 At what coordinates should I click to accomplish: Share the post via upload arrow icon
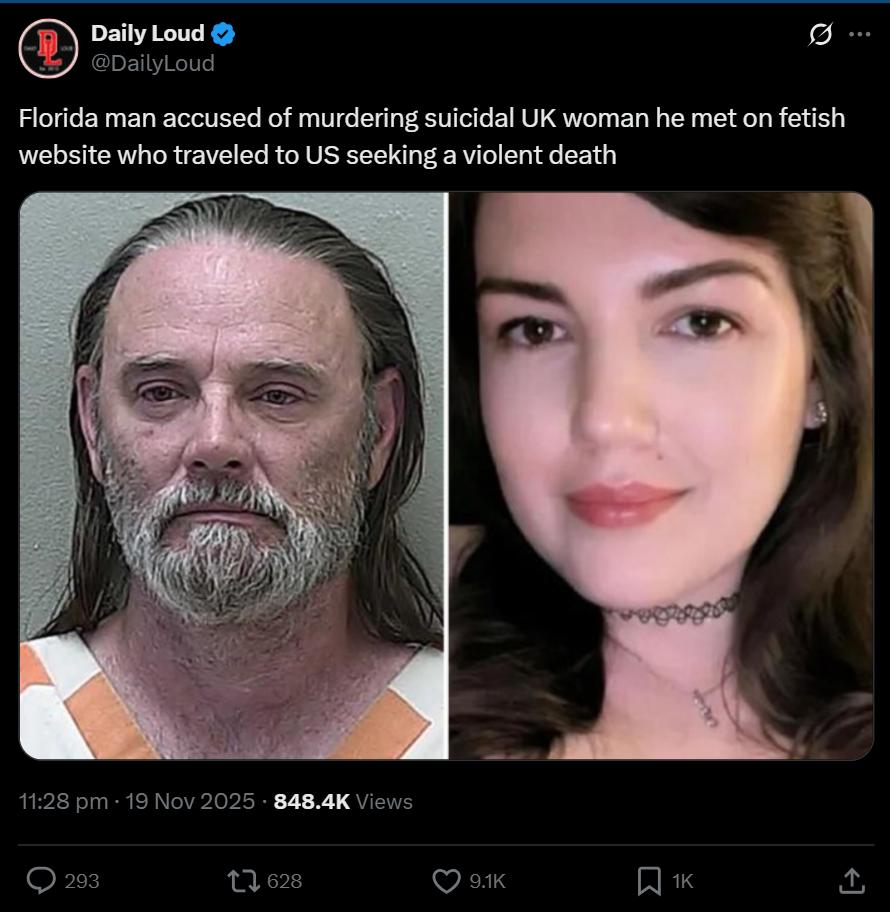(852, 881)
